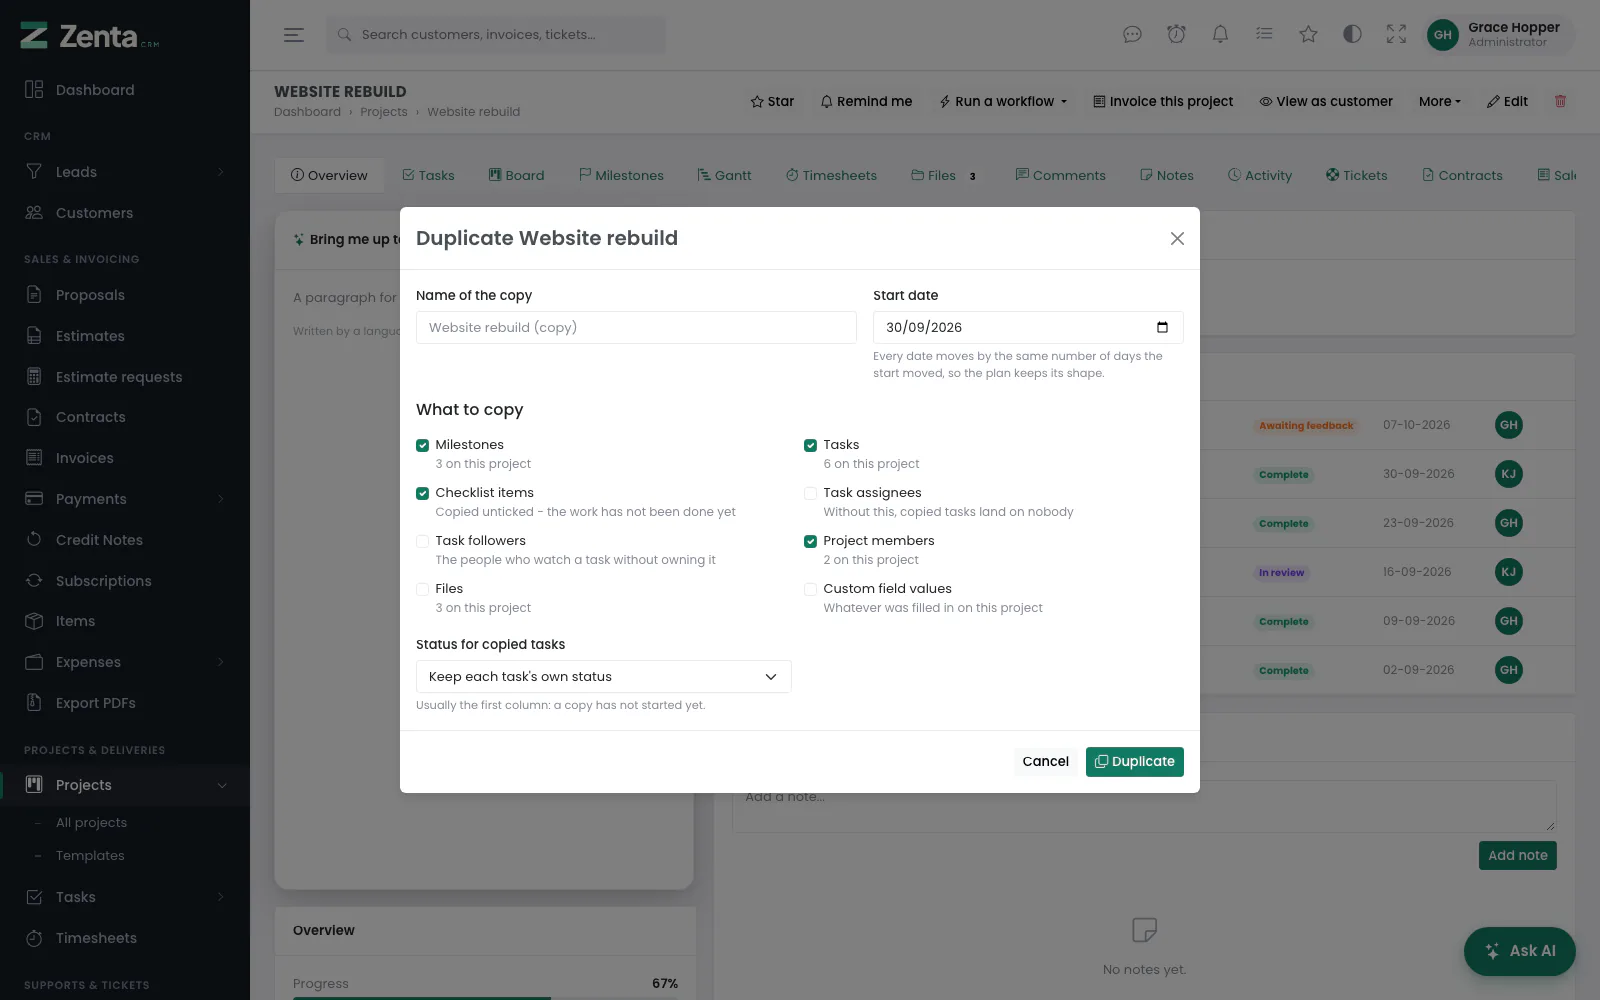Click the search customers, invoices, tickets field
The image size is (1600, 1000).
pos(495,35)
